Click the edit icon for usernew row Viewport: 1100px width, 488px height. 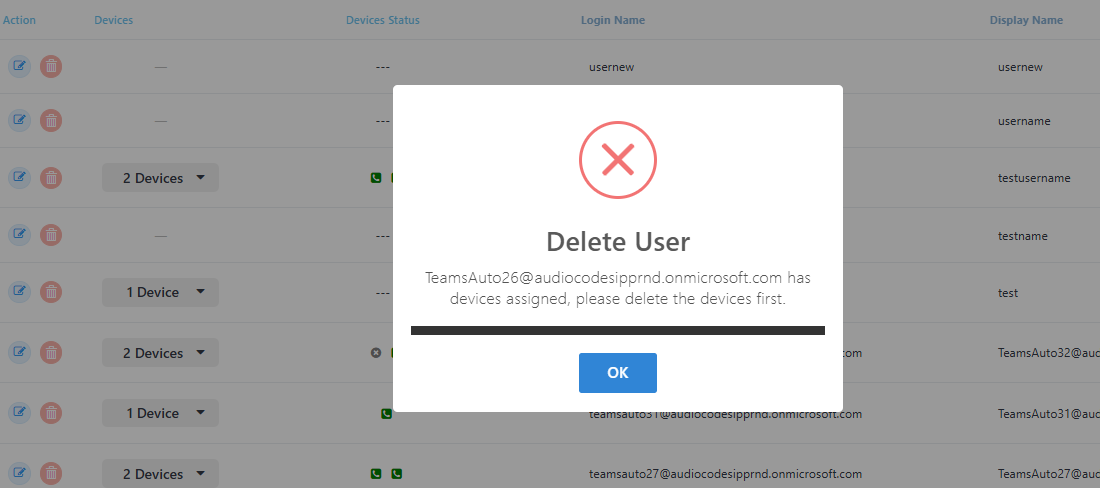pyautogui.click(x=19, y=67)
